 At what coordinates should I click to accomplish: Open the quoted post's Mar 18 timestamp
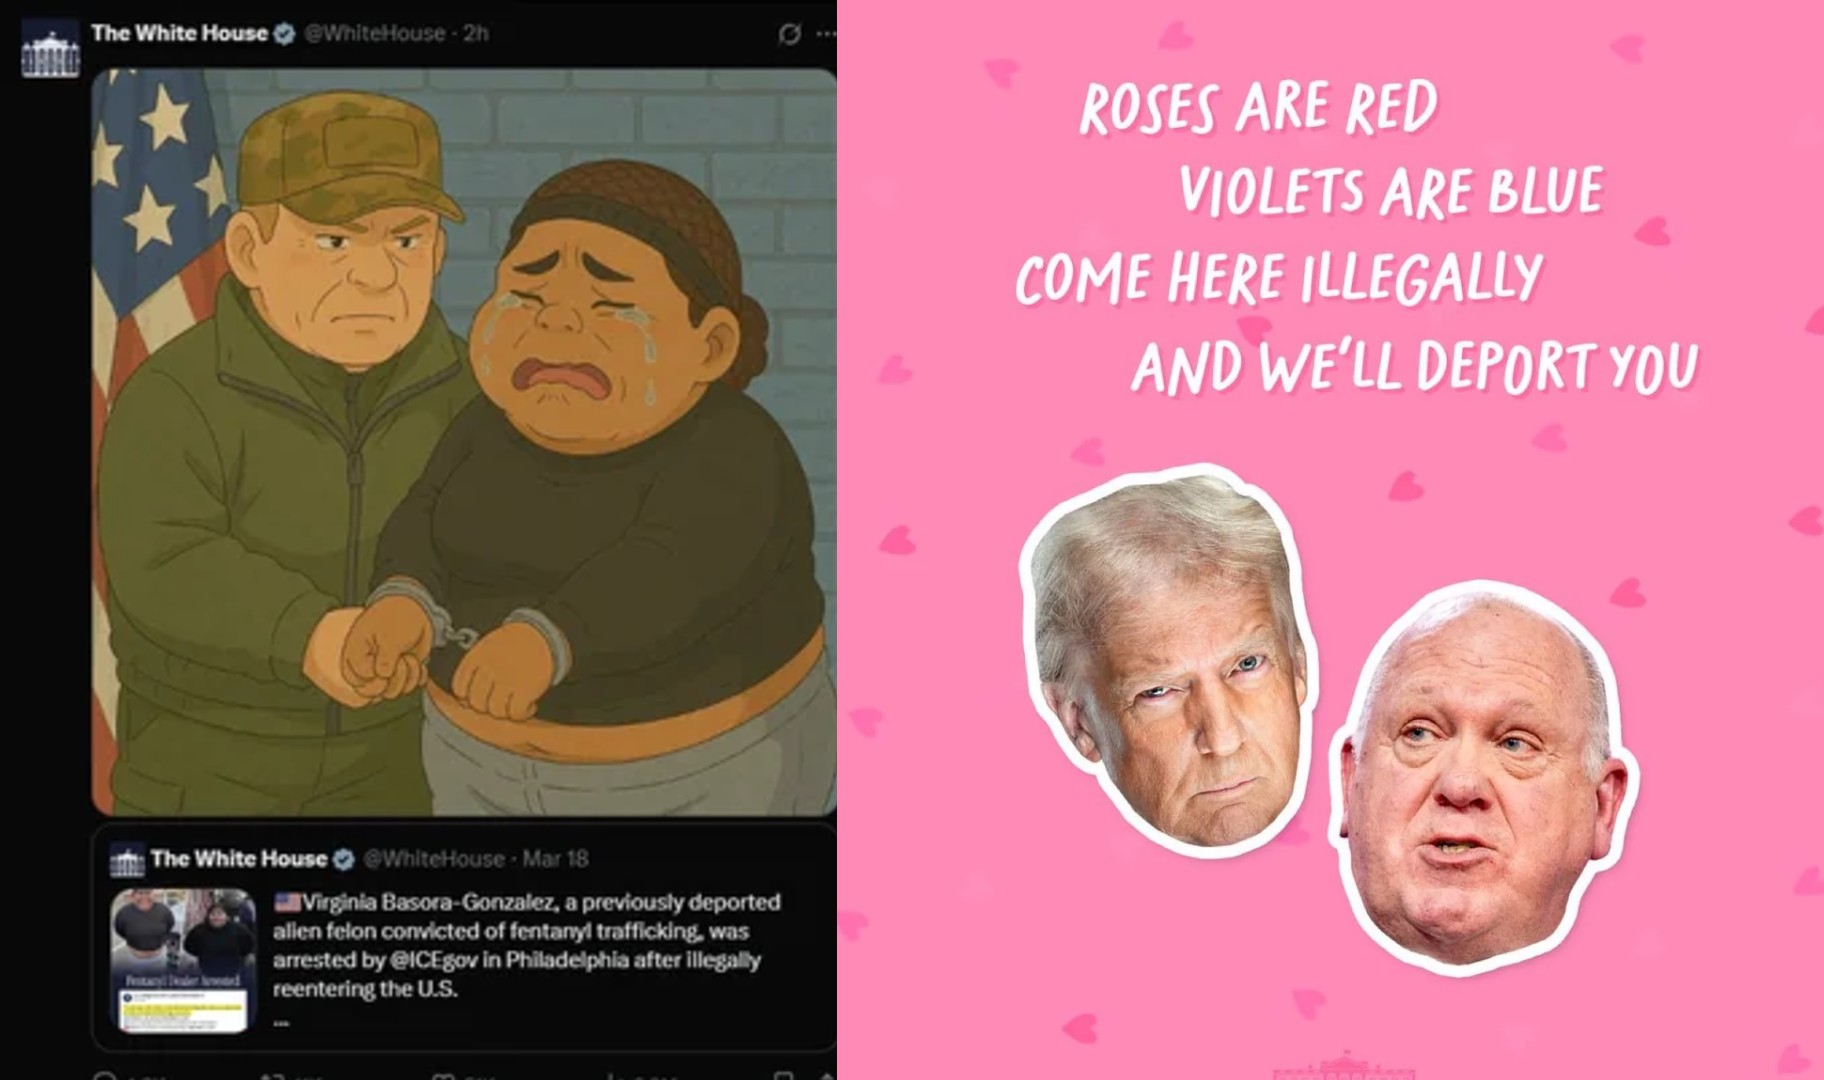pos(556,858)
